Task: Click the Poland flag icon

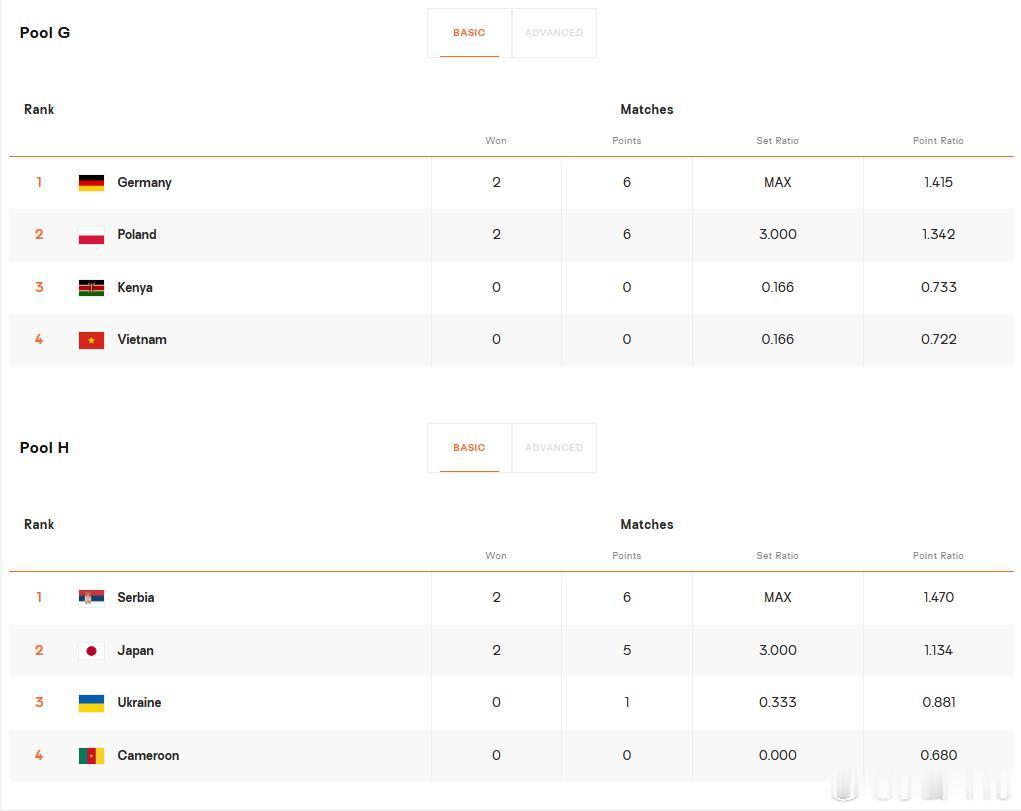Action: coord(91,235)
